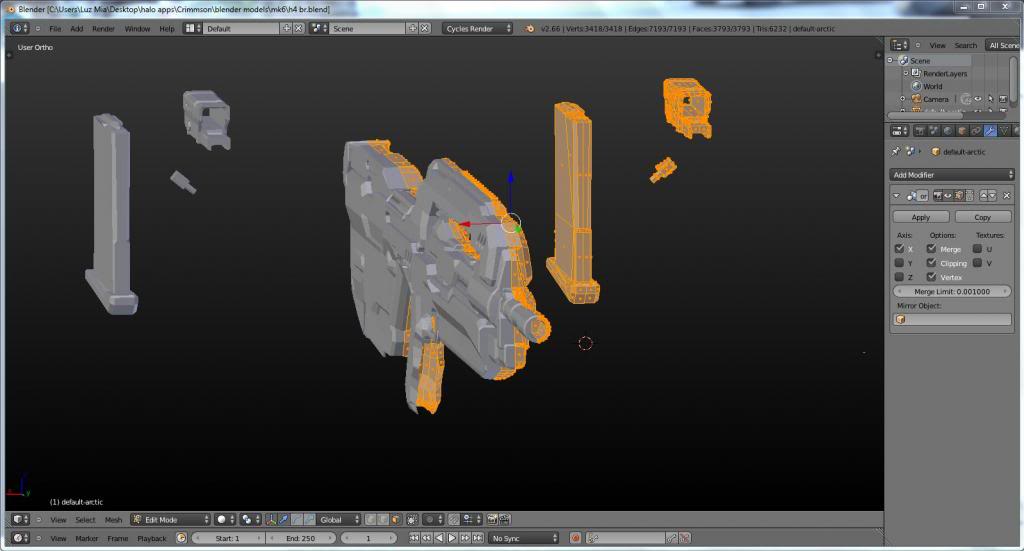This screenshot has height=551, width=1024.
Task: Add a new screen layout with plus
Action: pyautogui.click(x=286, y=29)
